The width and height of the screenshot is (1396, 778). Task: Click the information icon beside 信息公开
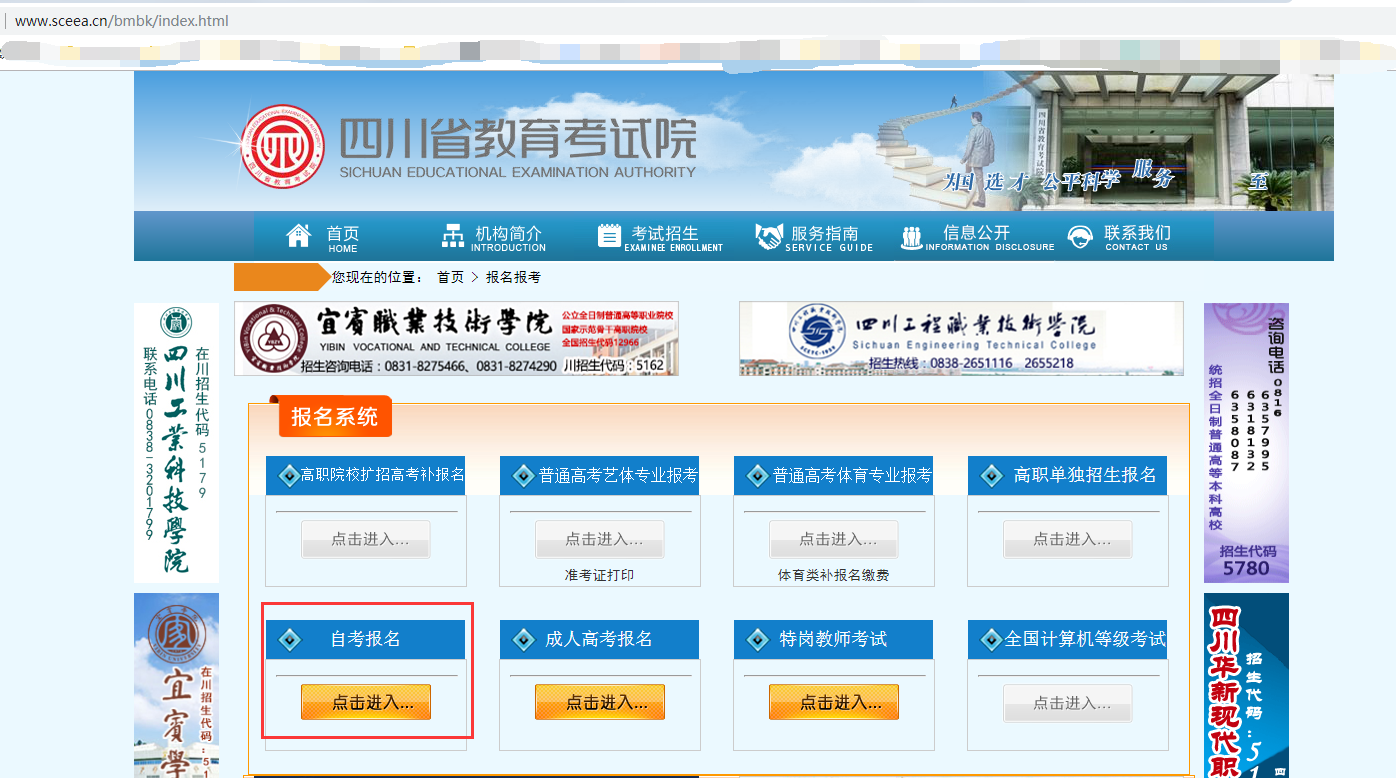tap(911, 235)
